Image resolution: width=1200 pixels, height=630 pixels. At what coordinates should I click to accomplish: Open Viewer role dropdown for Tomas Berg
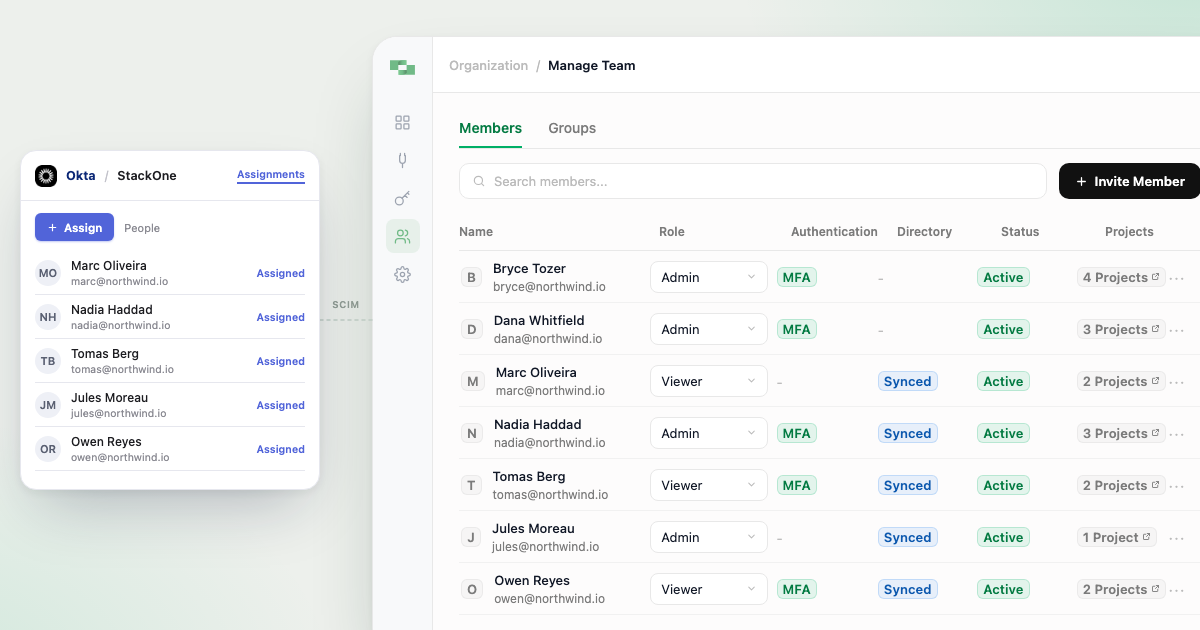709,486
